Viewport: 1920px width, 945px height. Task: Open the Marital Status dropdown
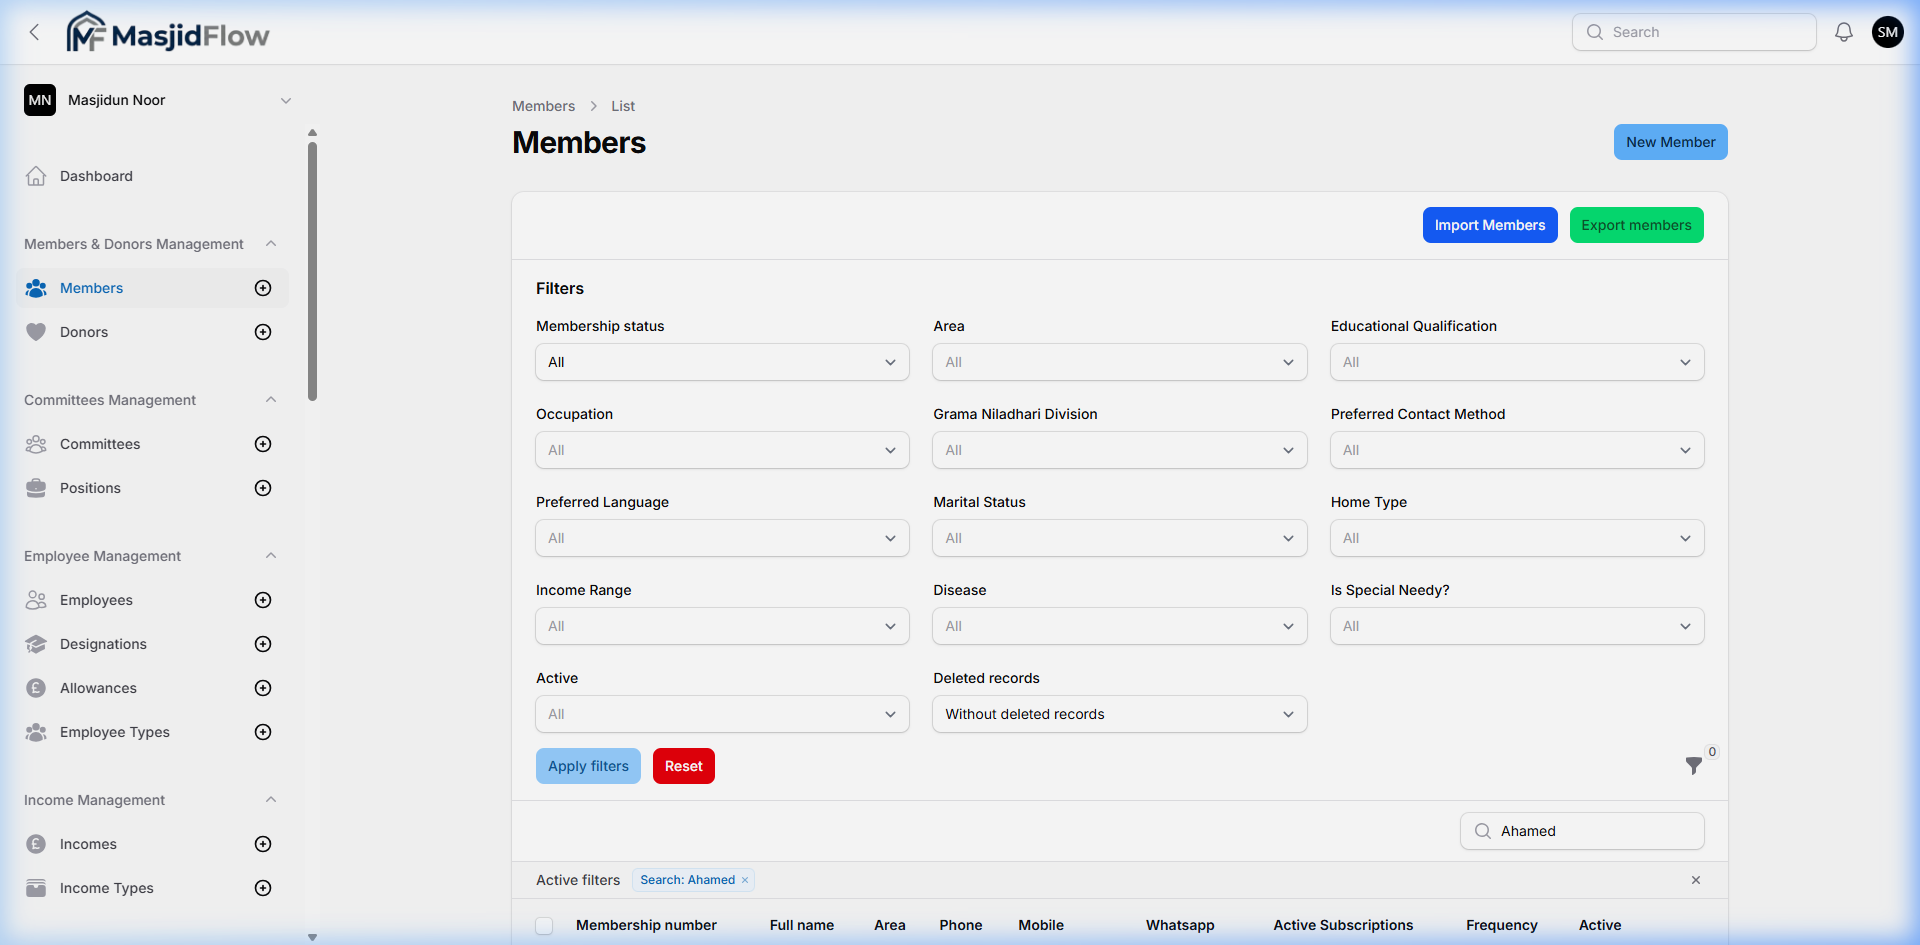pyautogui.click(x=1118, y=538)
